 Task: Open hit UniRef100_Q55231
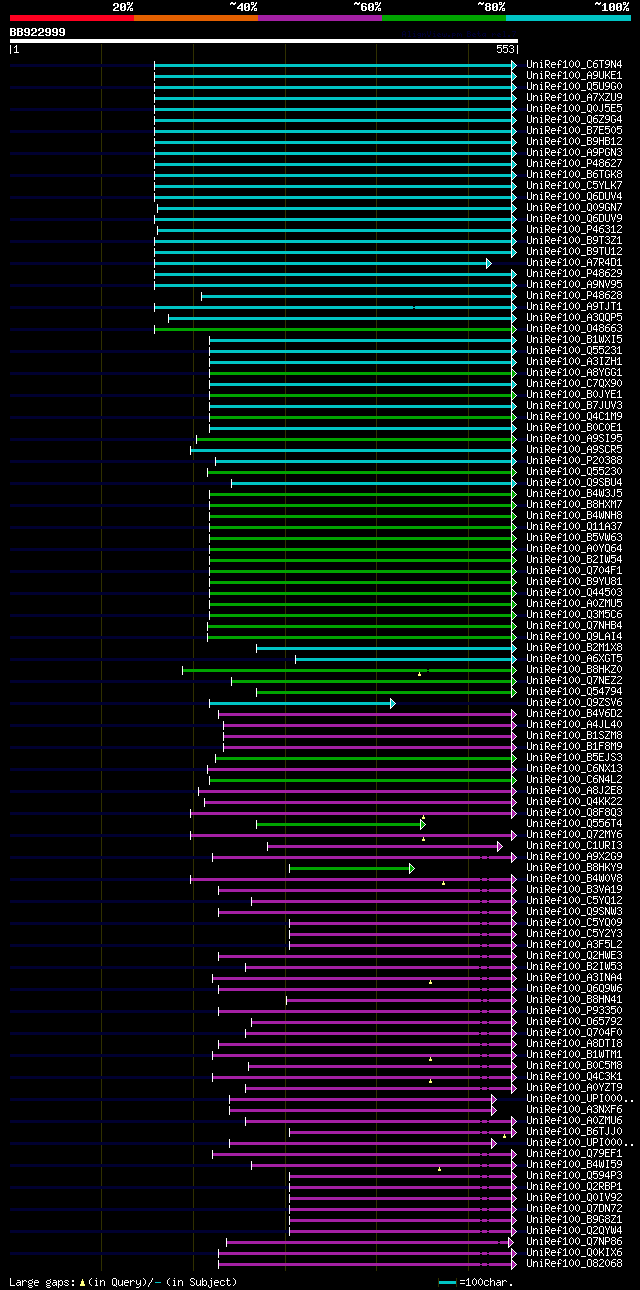574,350
